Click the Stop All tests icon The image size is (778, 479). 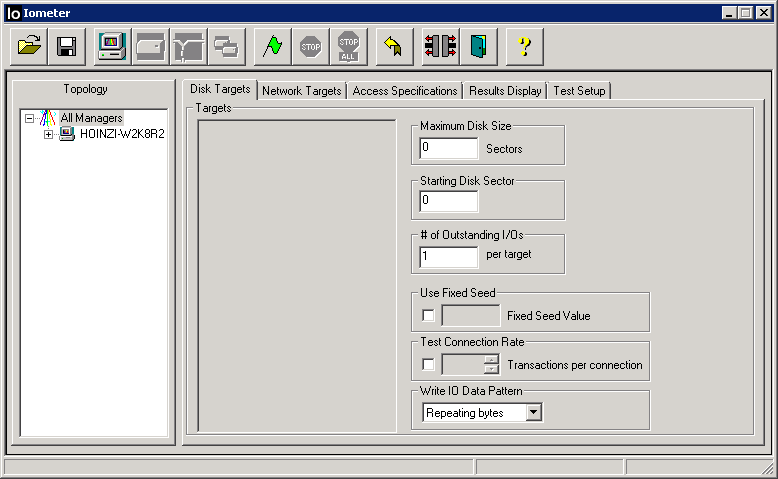(349, 47)
